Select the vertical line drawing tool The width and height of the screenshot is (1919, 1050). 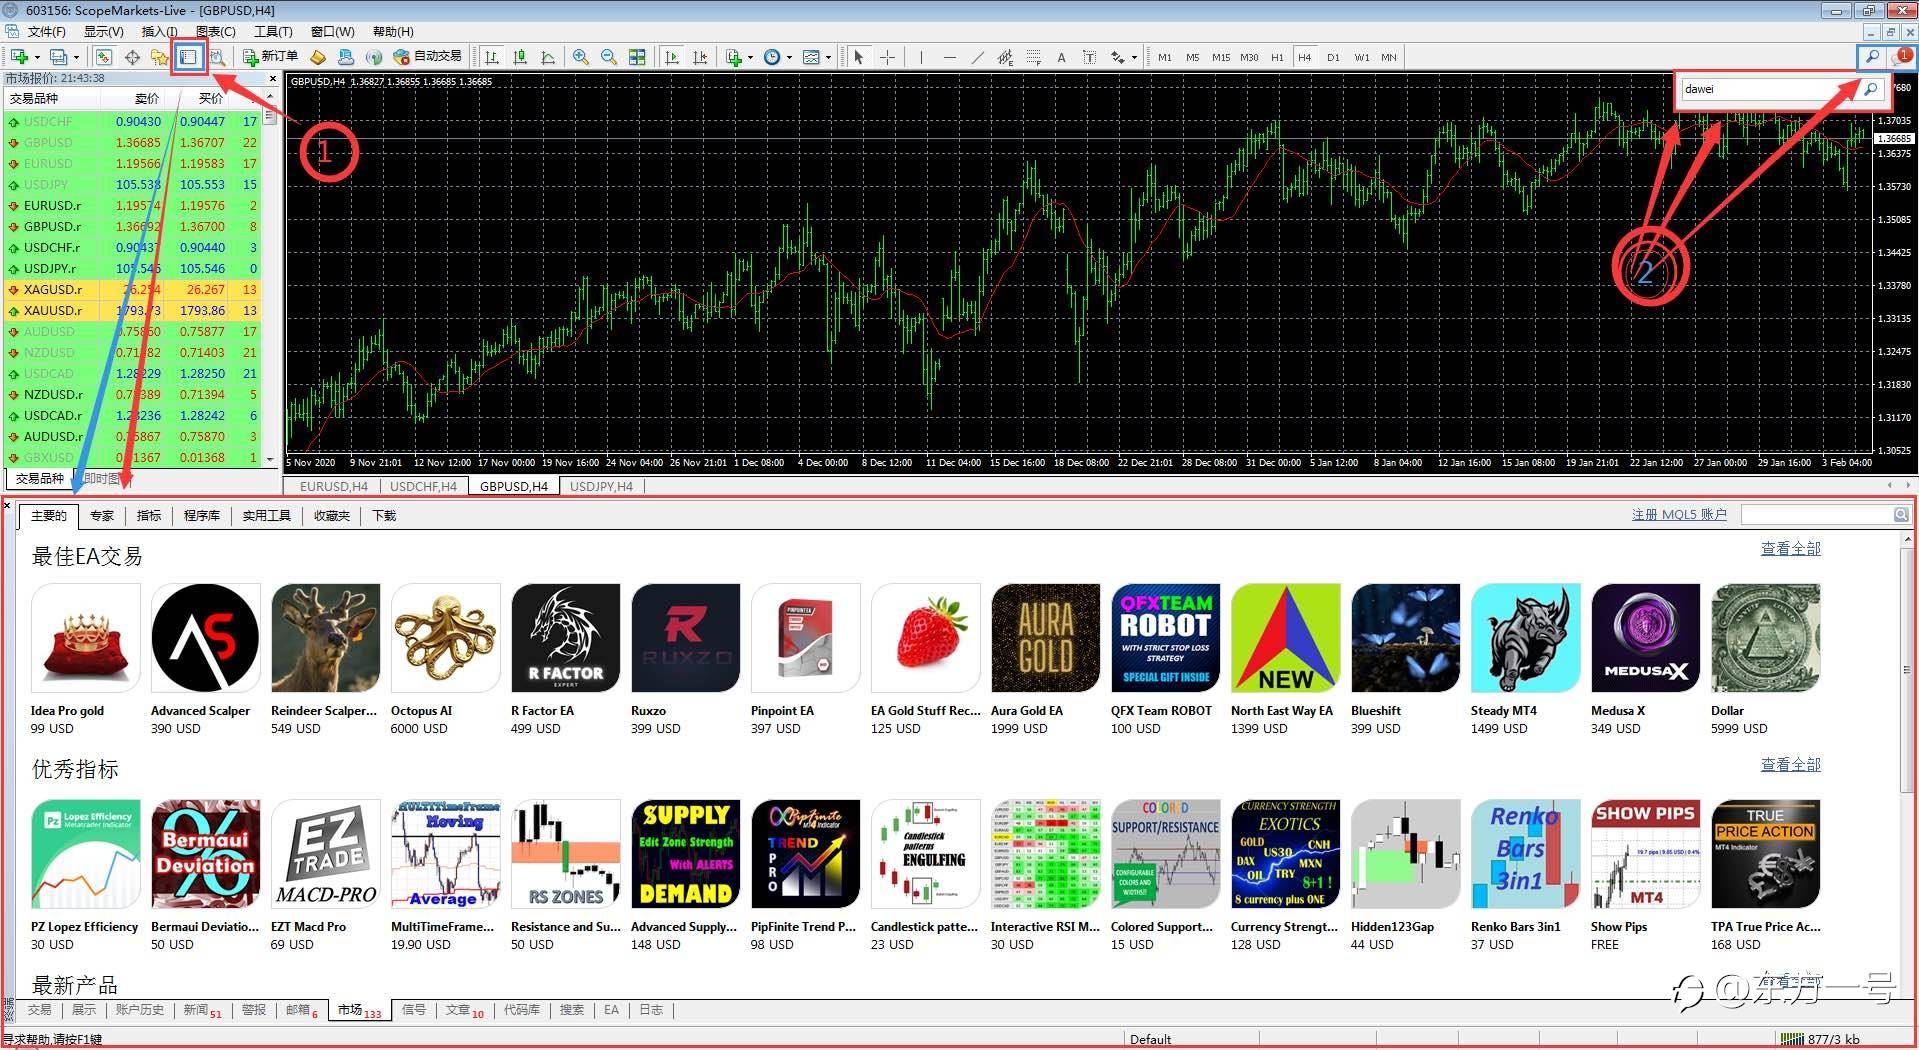921,57
